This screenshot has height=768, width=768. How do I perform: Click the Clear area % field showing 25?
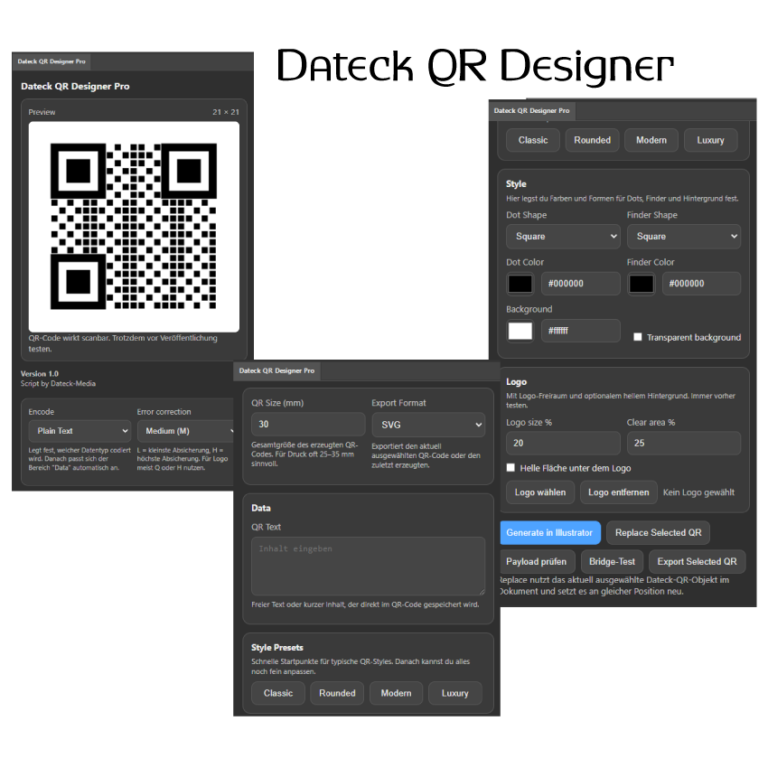point(684,443)
